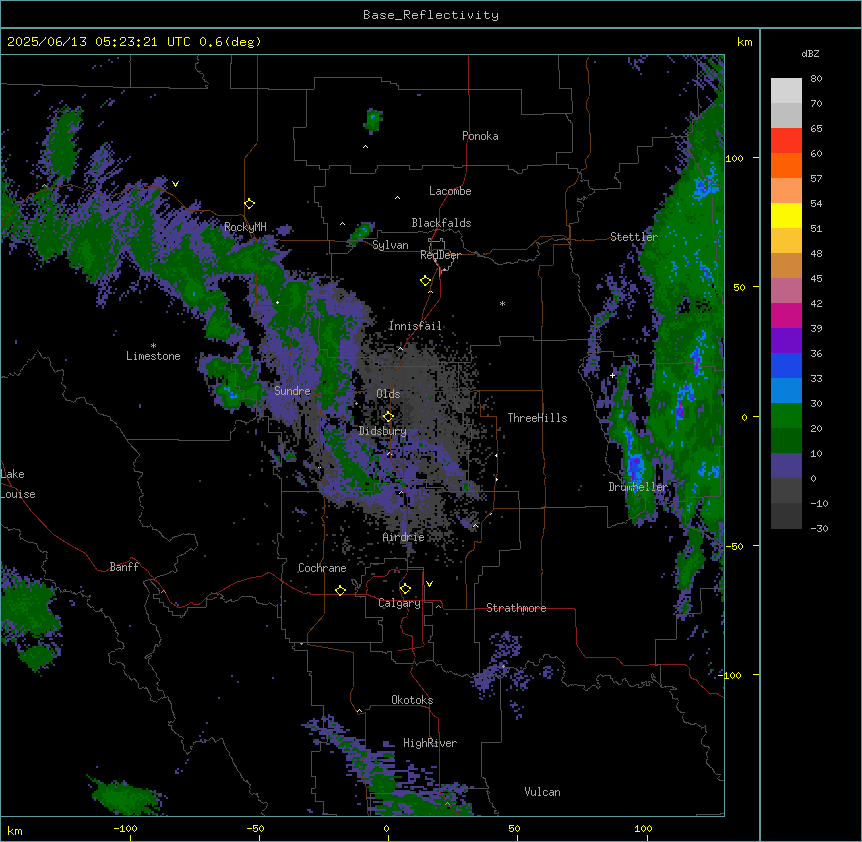
Task: Click the -50 tick on the bottom axis
Action: 255,828
